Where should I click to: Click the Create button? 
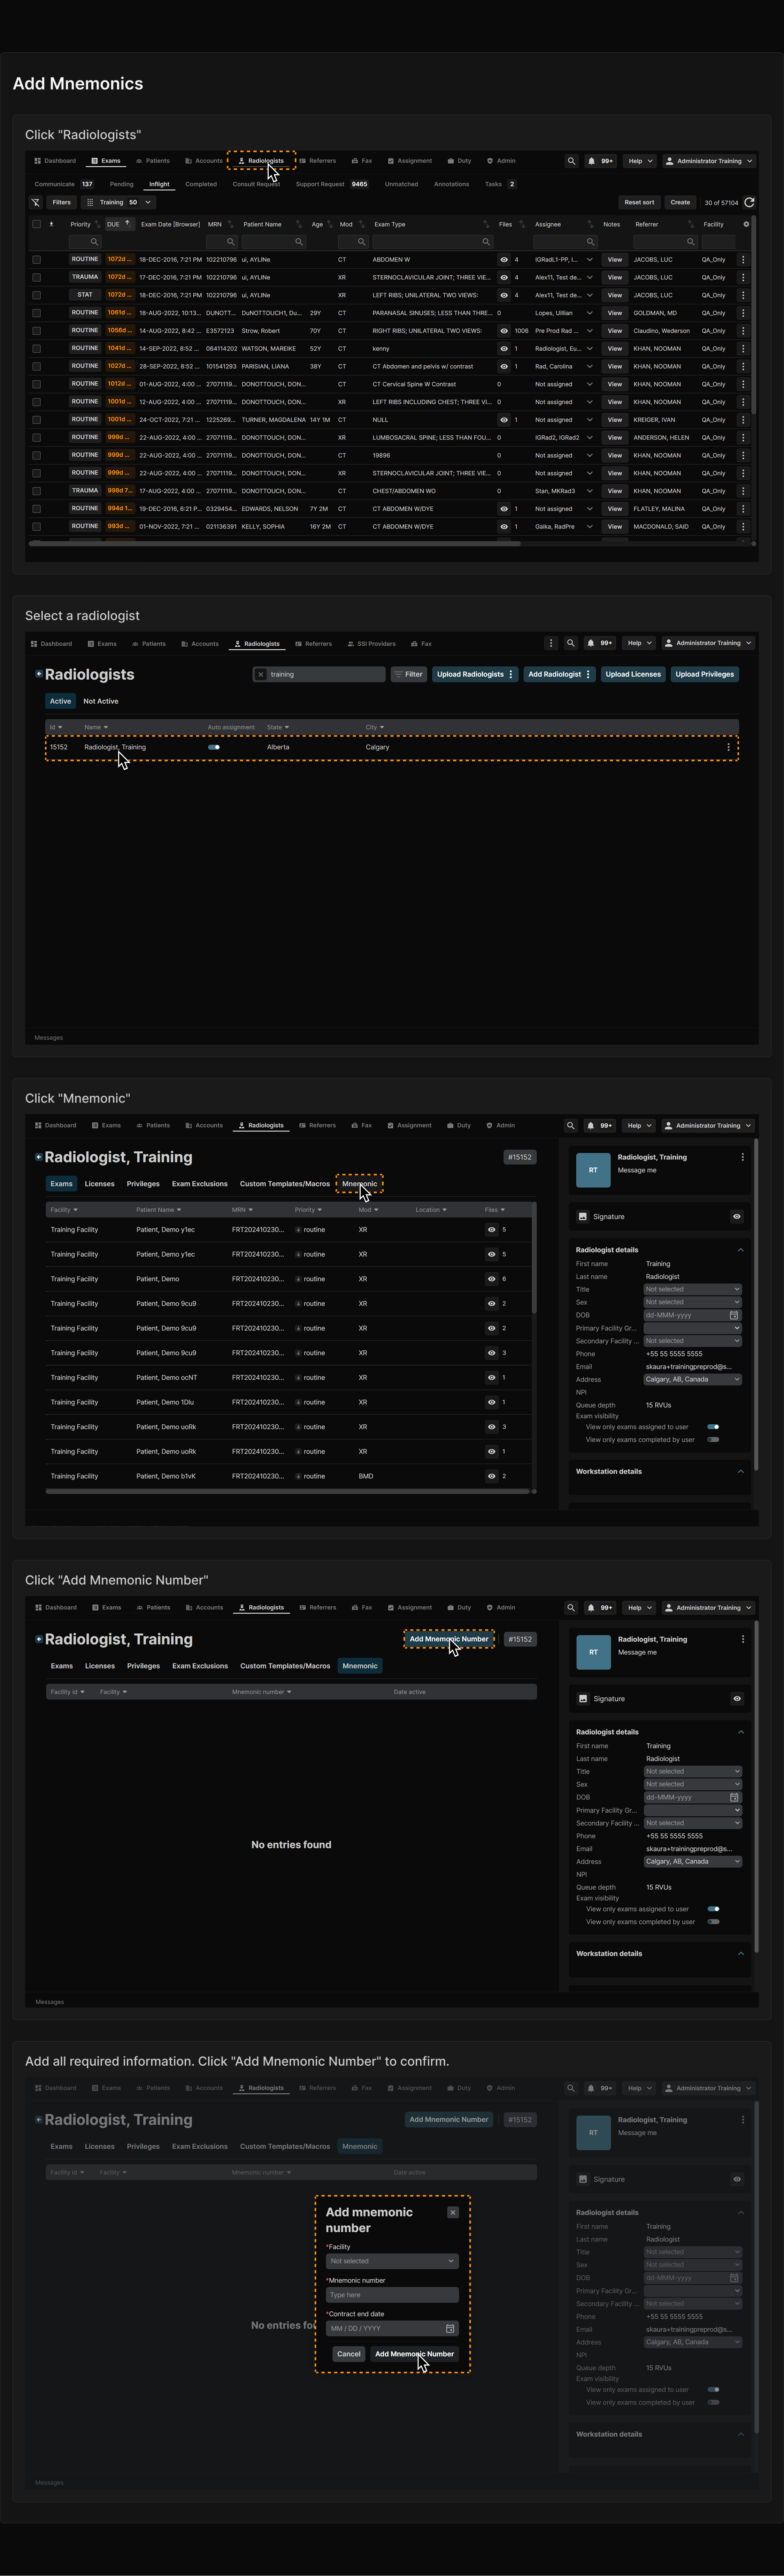[x=680, y=202]
